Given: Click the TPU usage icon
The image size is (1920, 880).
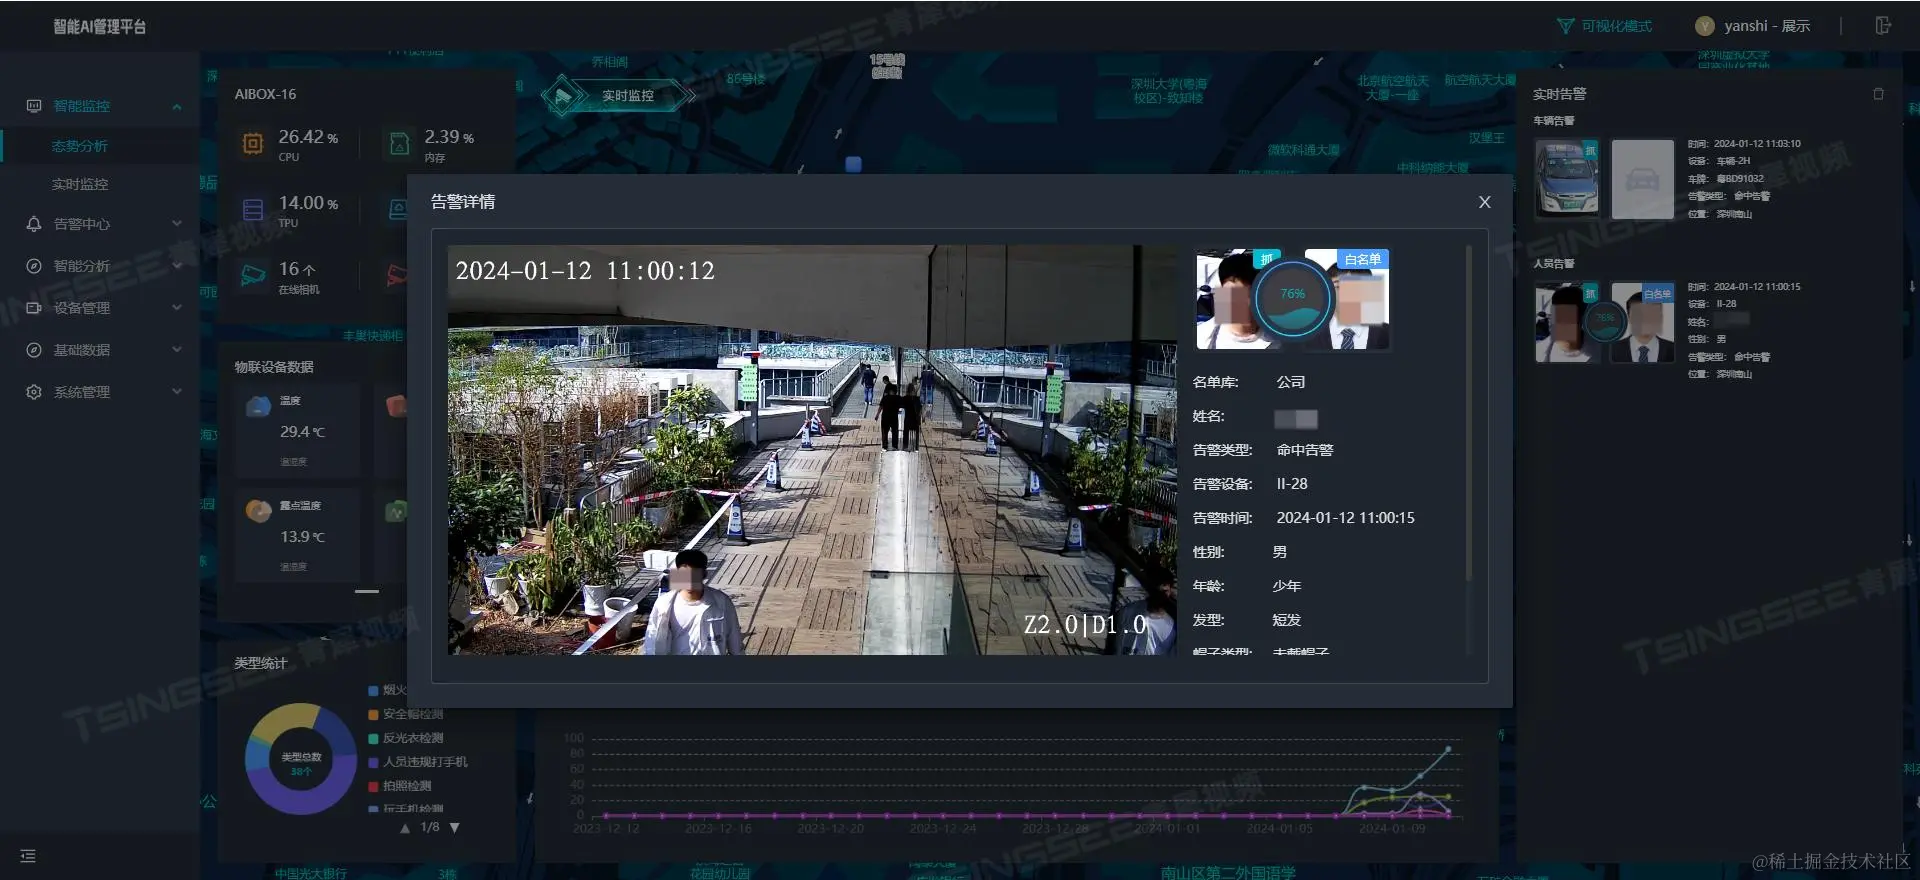Looking at the screenshot, I should click(253, 210).
